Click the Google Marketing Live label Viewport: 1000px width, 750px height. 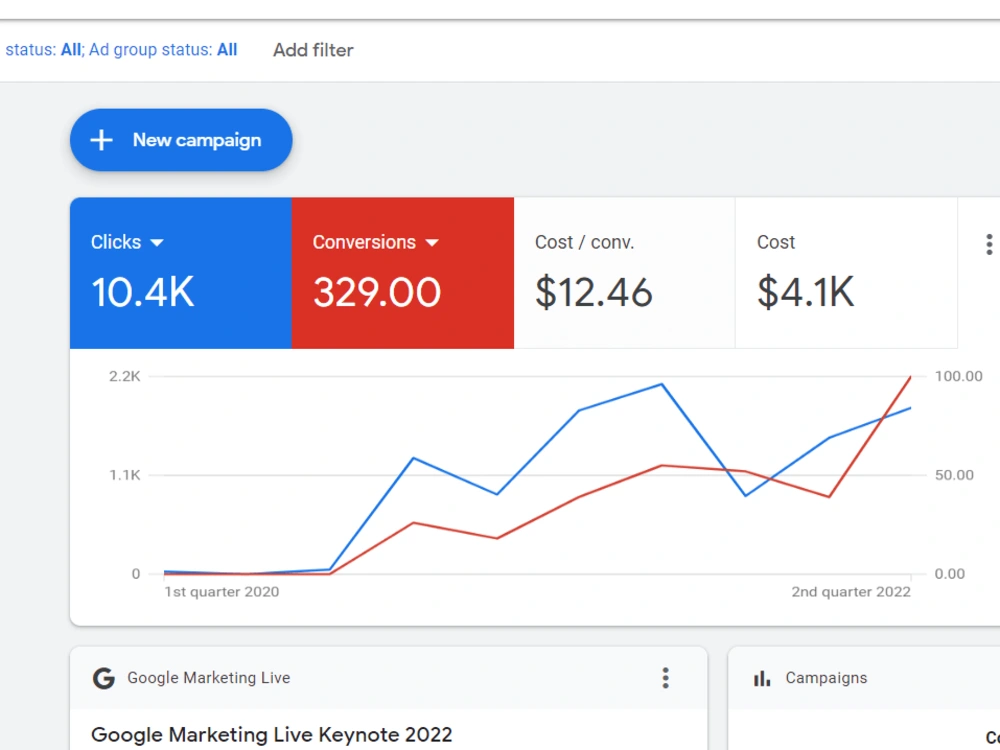209,678
